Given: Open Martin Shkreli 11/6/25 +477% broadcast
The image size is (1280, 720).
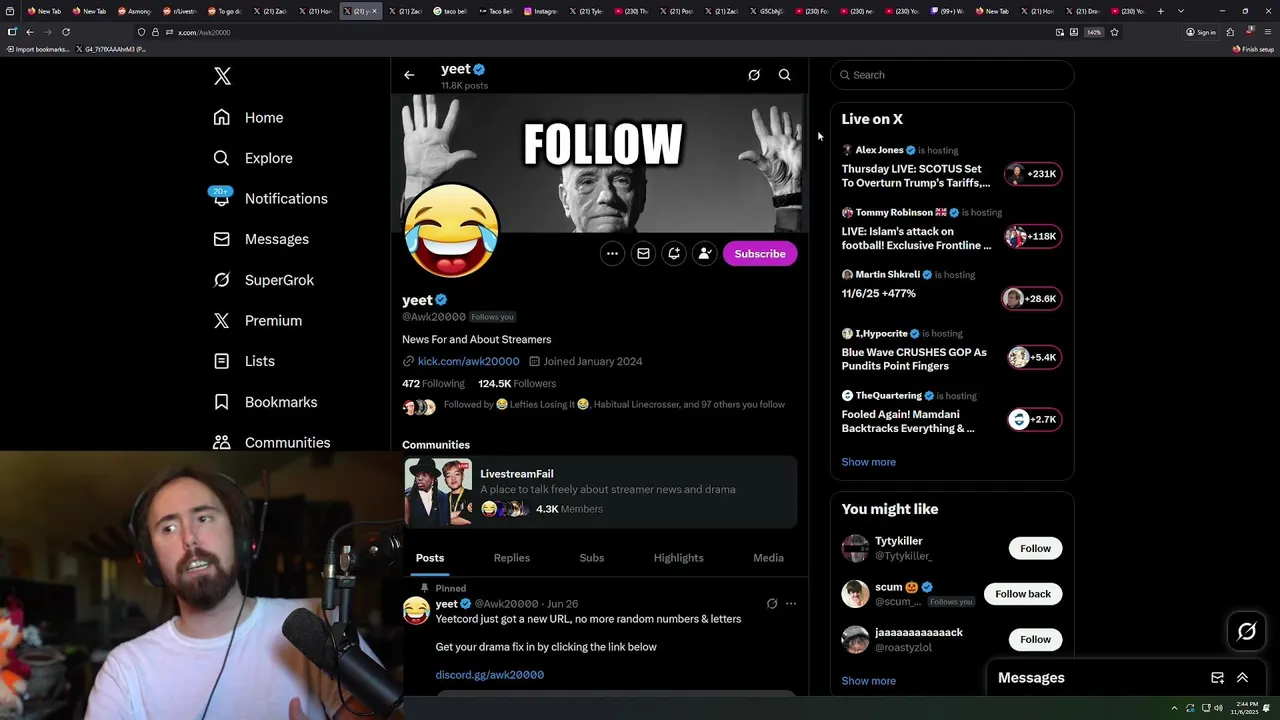Looking at the screenshot, I should (951, 290).
